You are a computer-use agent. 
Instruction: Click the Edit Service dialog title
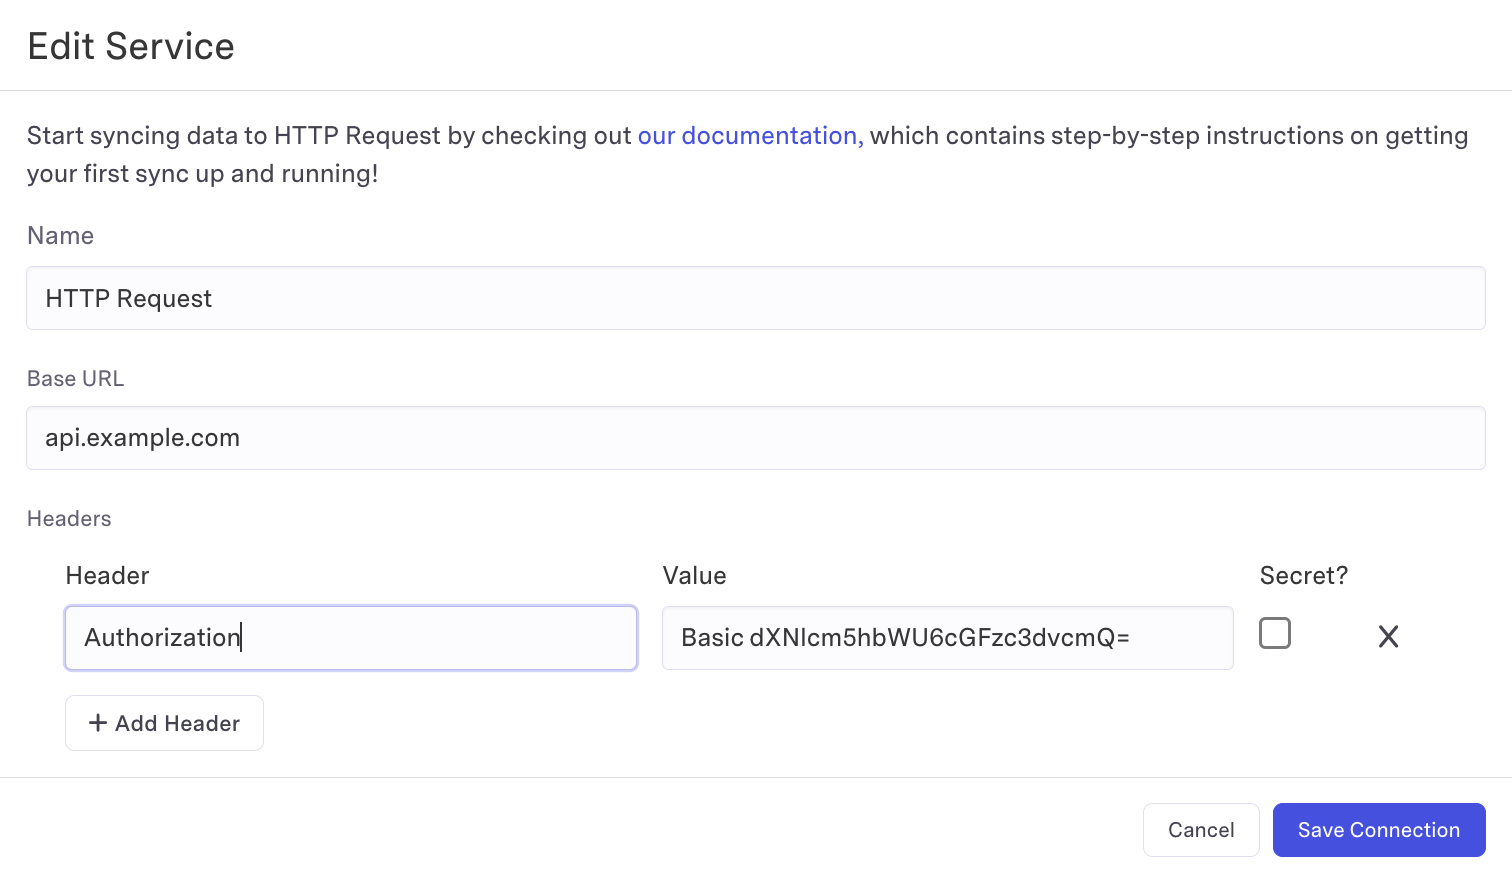coord(131,47)
